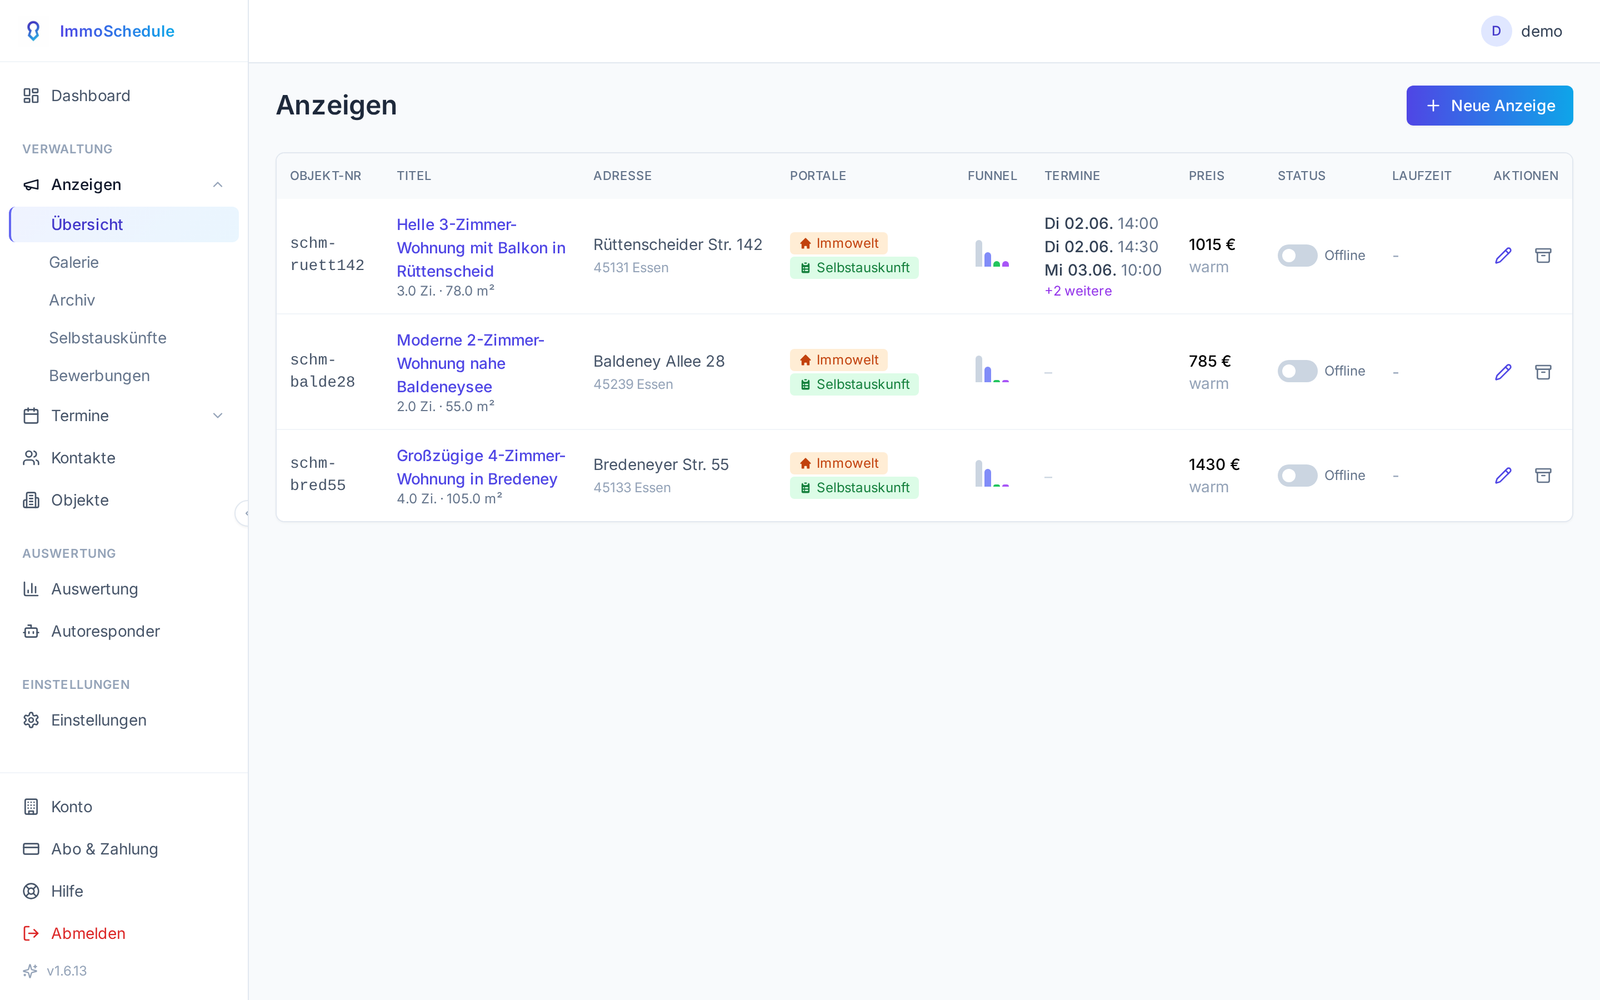This screenshot has width=1600, height=1000.
Task: Open funnel chart for Baldeney Allee listing
Action: 992,369
